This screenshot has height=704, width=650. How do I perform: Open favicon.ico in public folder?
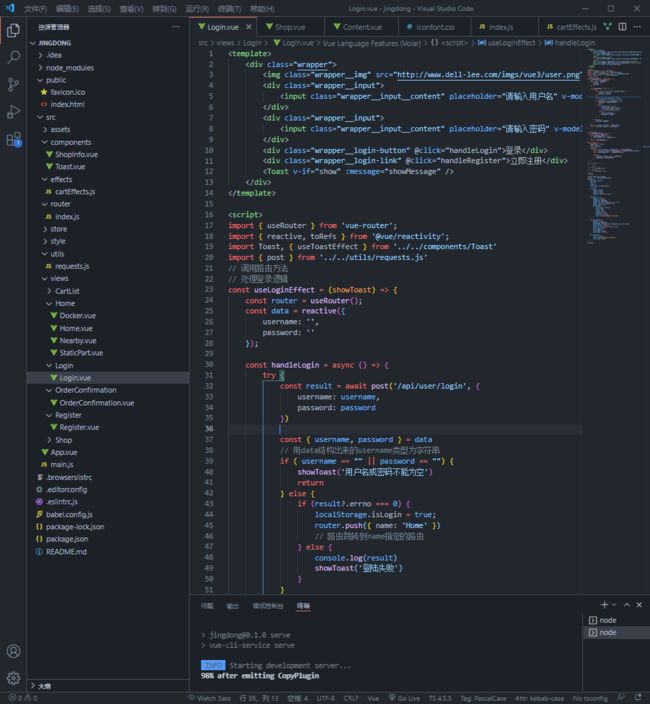click(67, 92)
